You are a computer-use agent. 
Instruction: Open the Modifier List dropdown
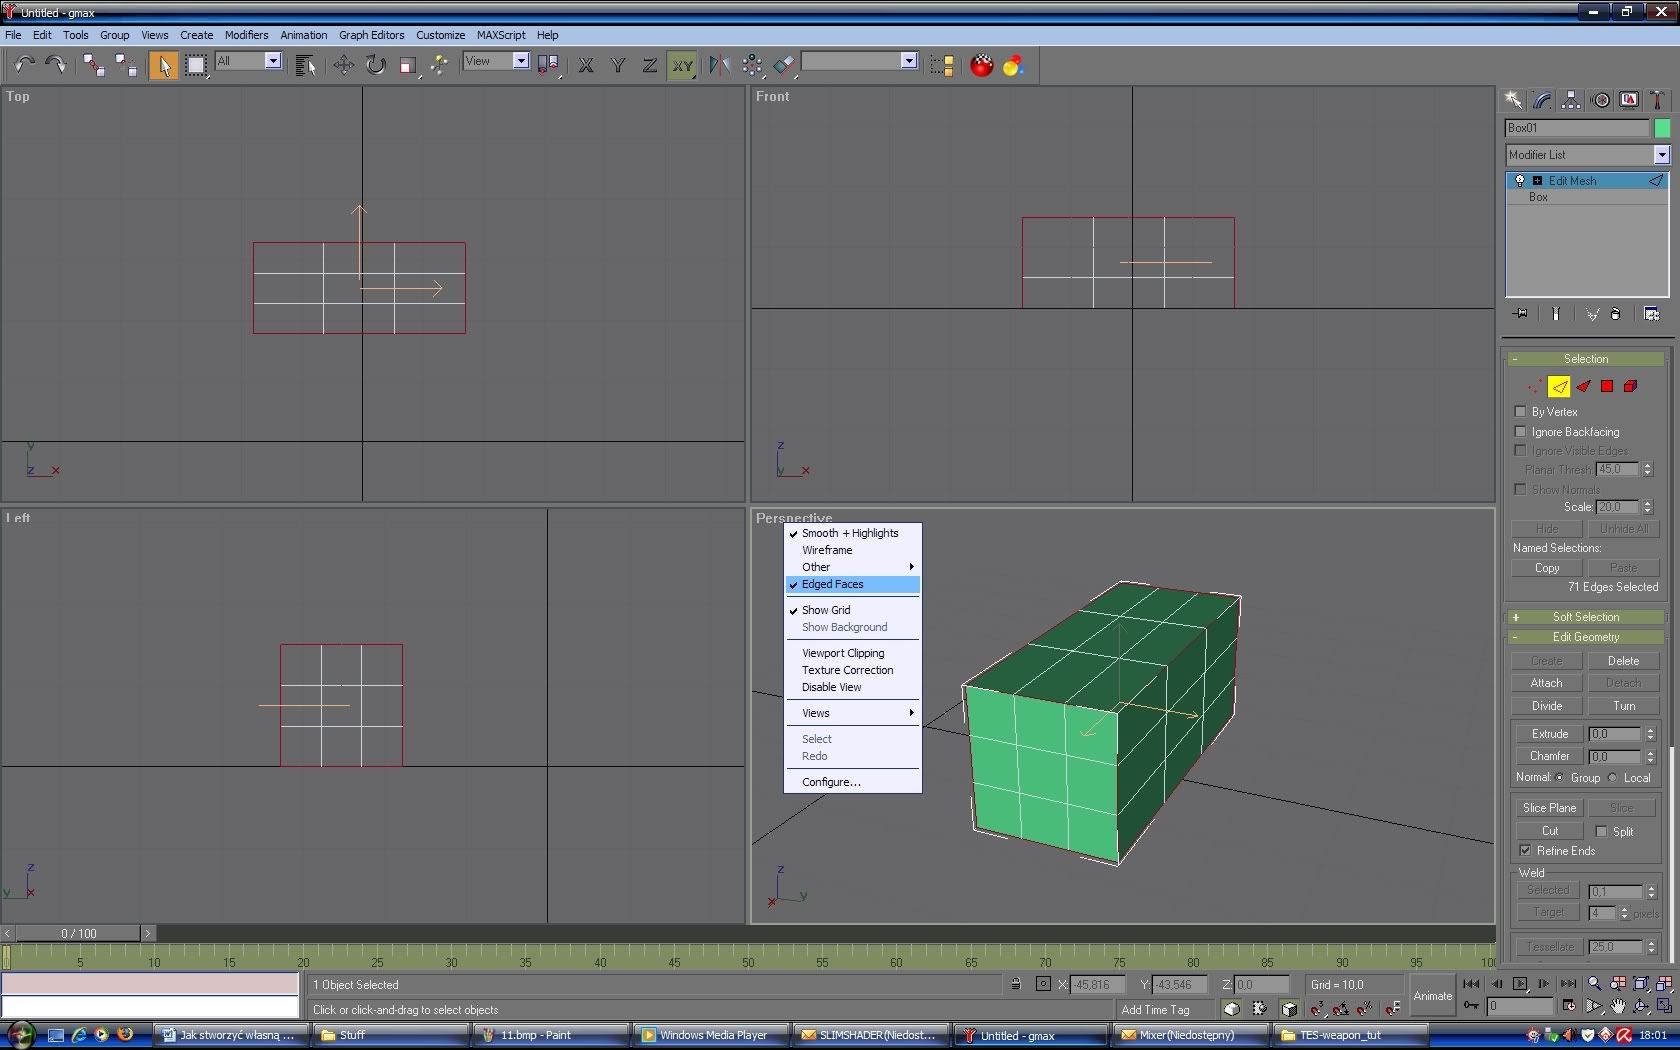pyautogui.click(x=1661, y=155)
